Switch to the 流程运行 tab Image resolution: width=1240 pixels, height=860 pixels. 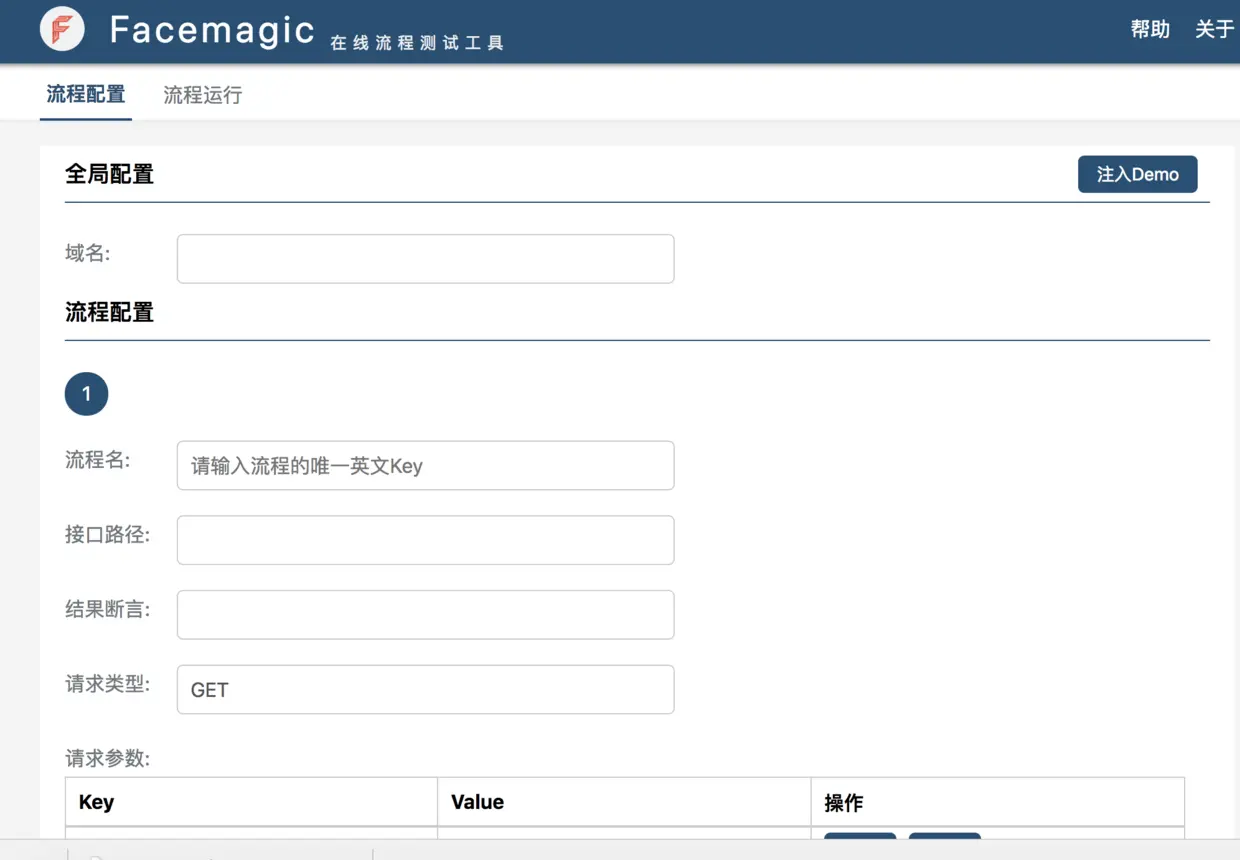[203, 95]
